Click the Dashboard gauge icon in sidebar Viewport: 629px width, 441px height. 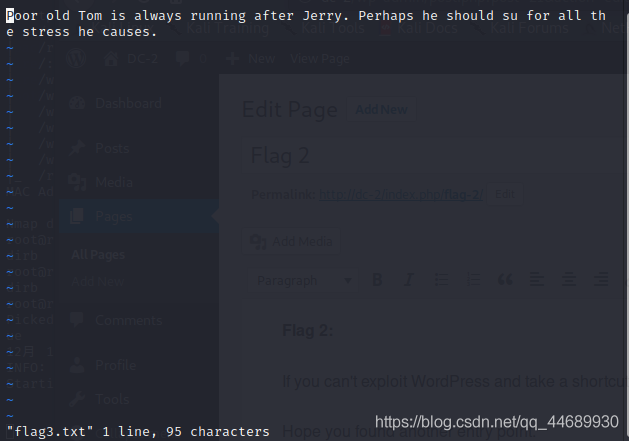coord(77,104)
